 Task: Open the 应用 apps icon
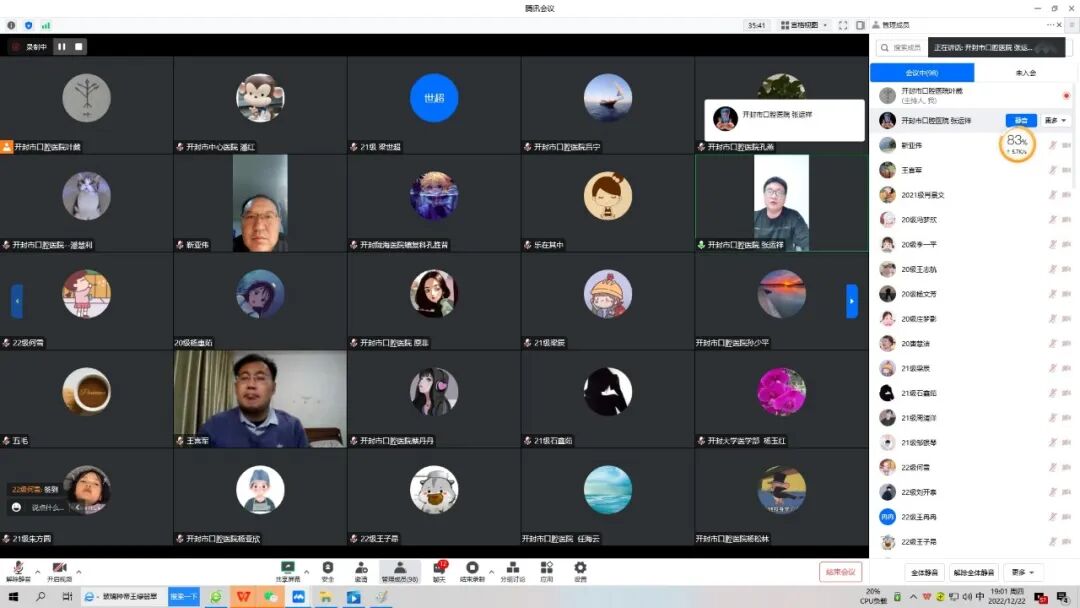tap(546, 571)
